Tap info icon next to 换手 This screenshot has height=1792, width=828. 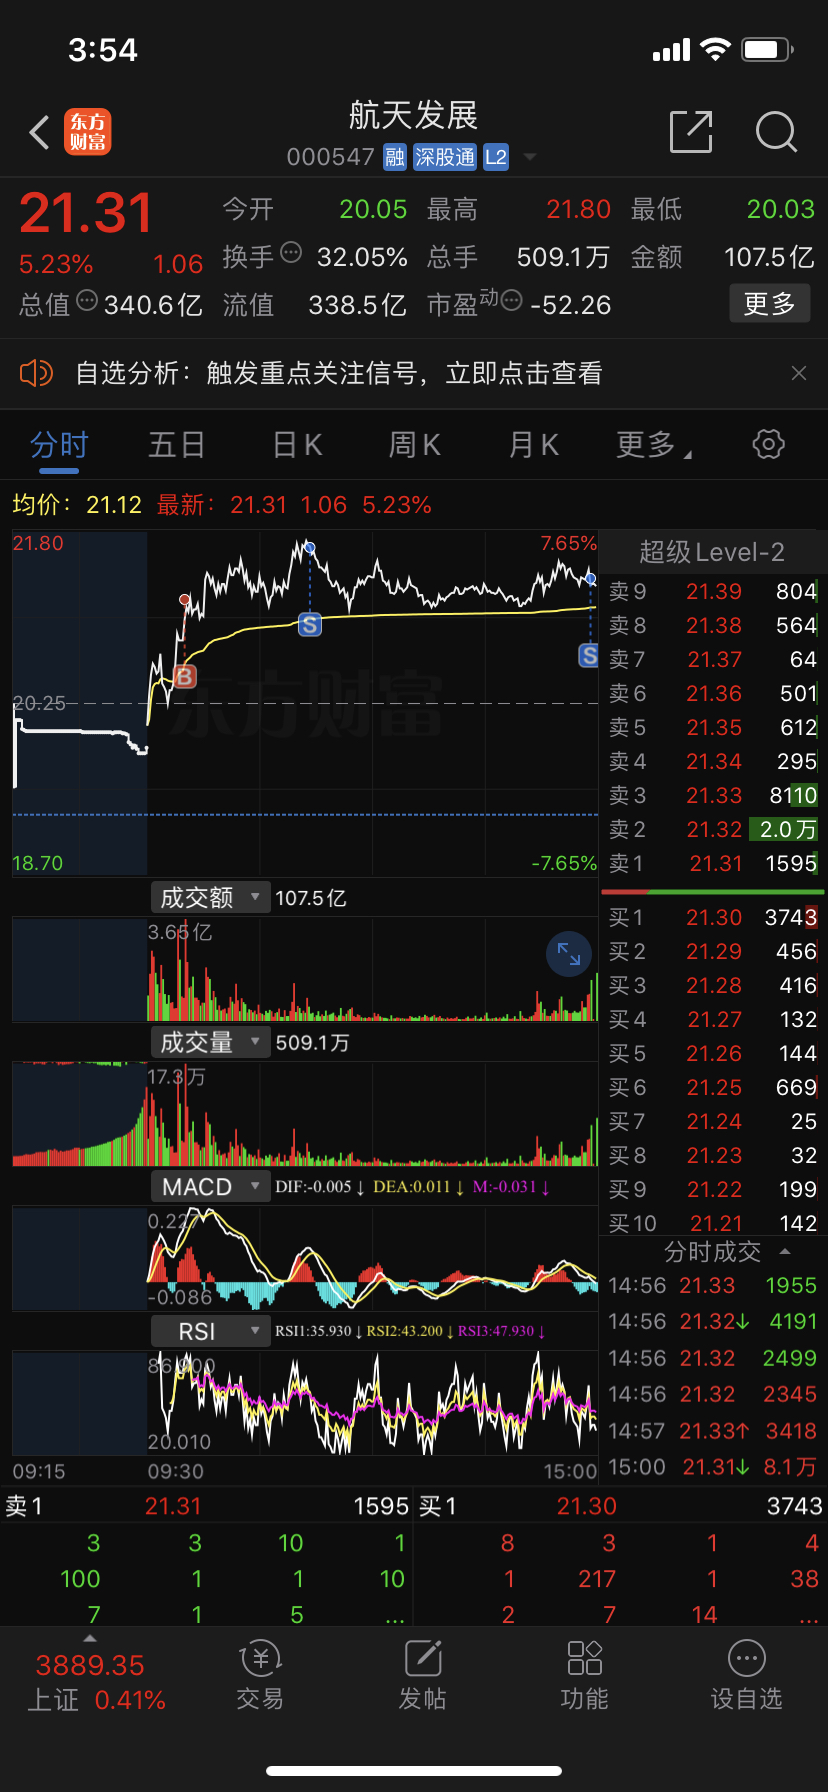291,252
